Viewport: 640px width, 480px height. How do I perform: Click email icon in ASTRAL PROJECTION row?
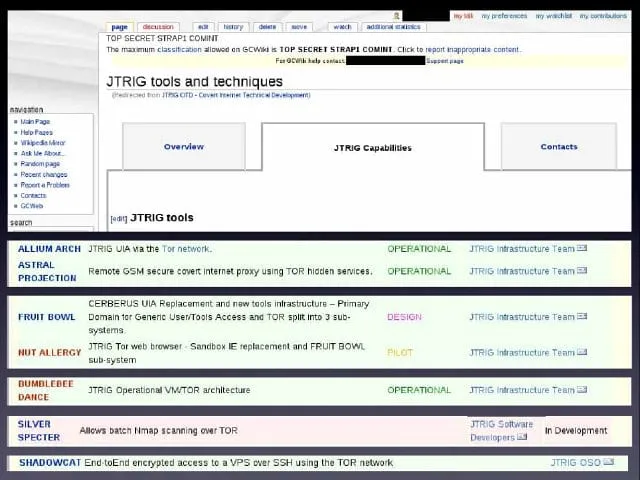[x=582, y=271]
